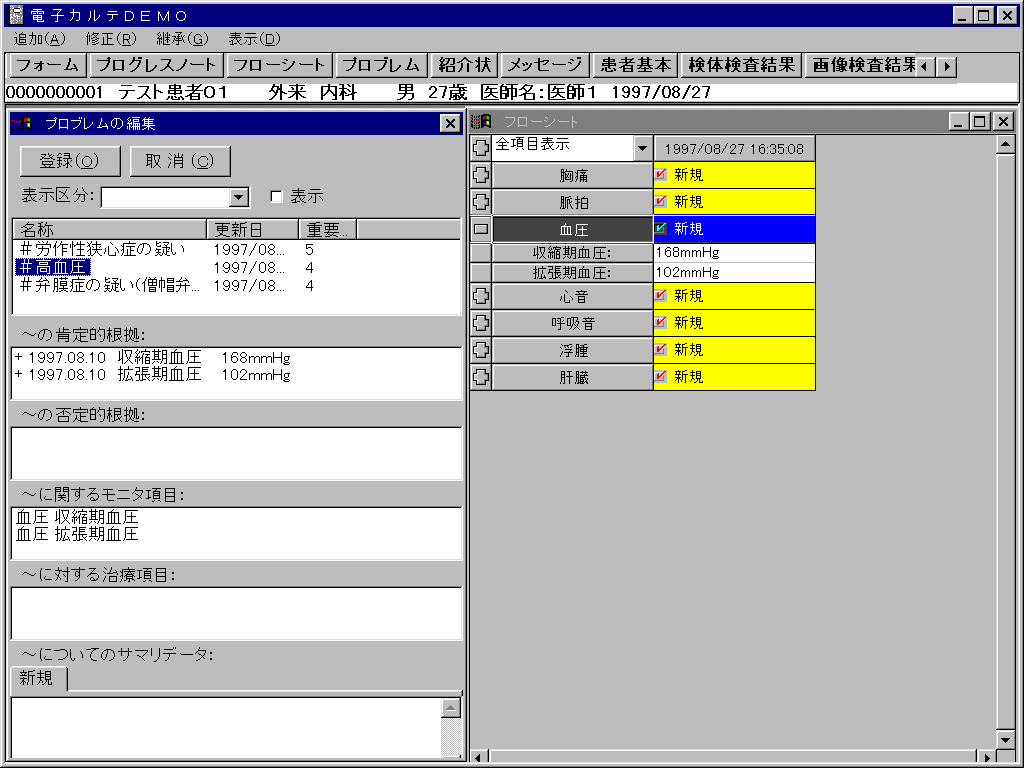
Task: Open the 表示区分 dropdown
Action: 239,198
